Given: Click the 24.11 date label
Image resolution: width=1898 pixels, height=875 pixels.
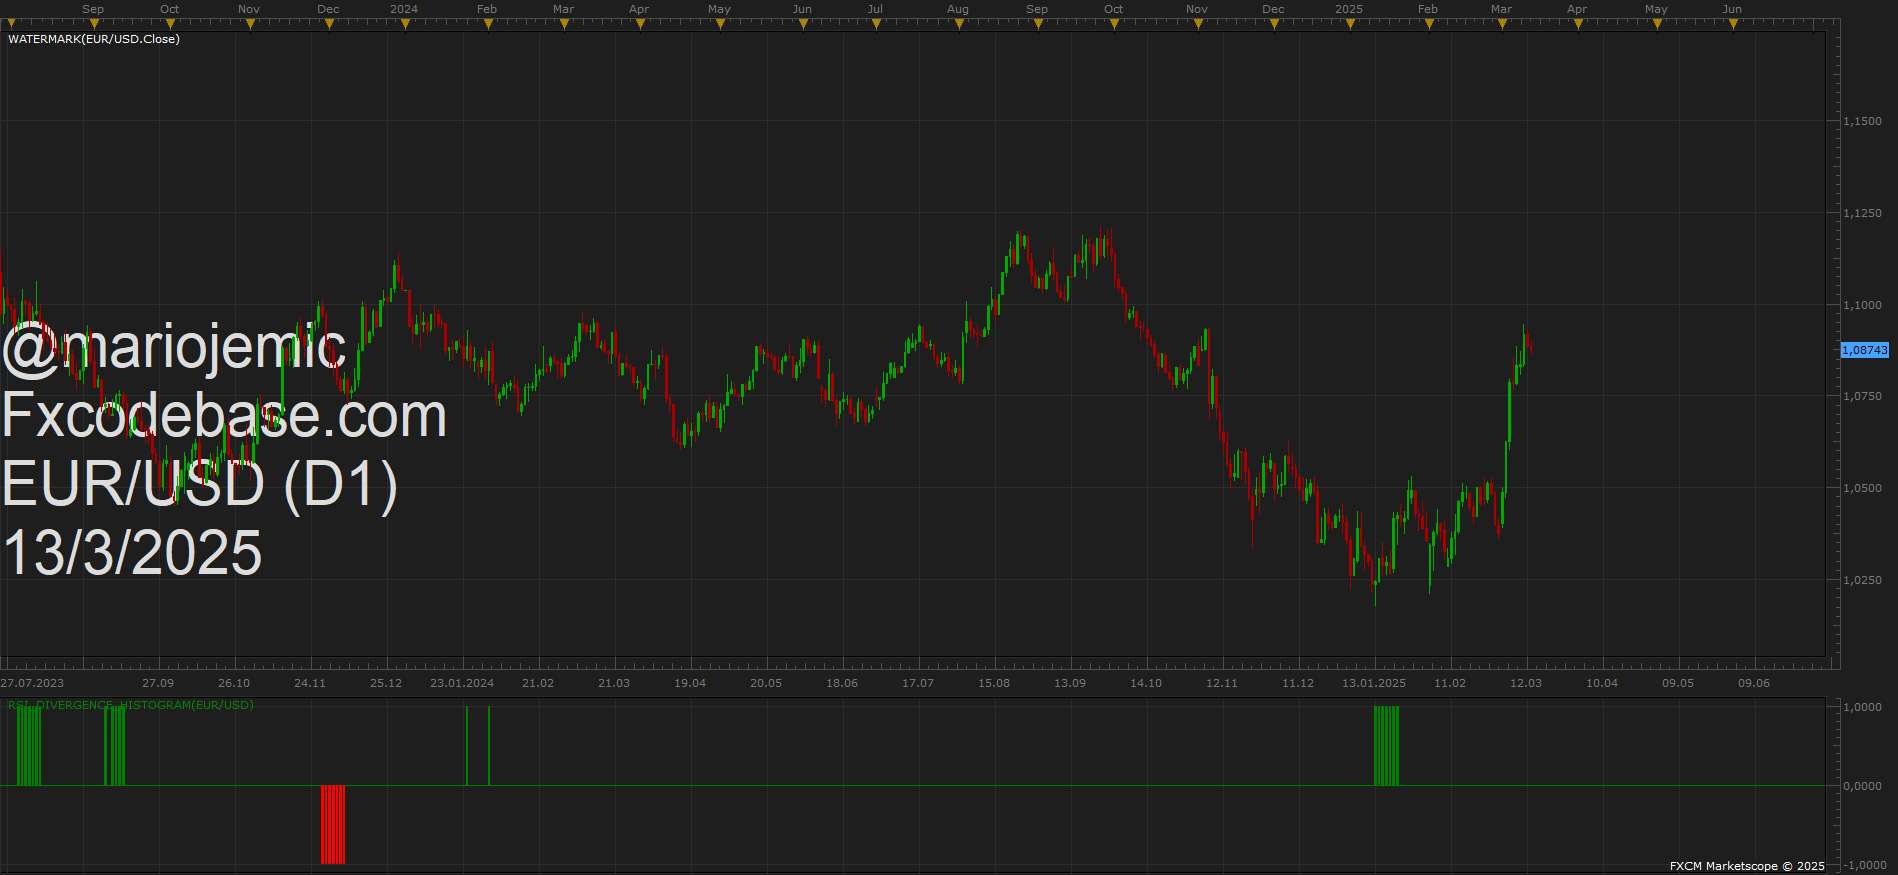Looking at the screenshot, I should click(x=310, y=683).
